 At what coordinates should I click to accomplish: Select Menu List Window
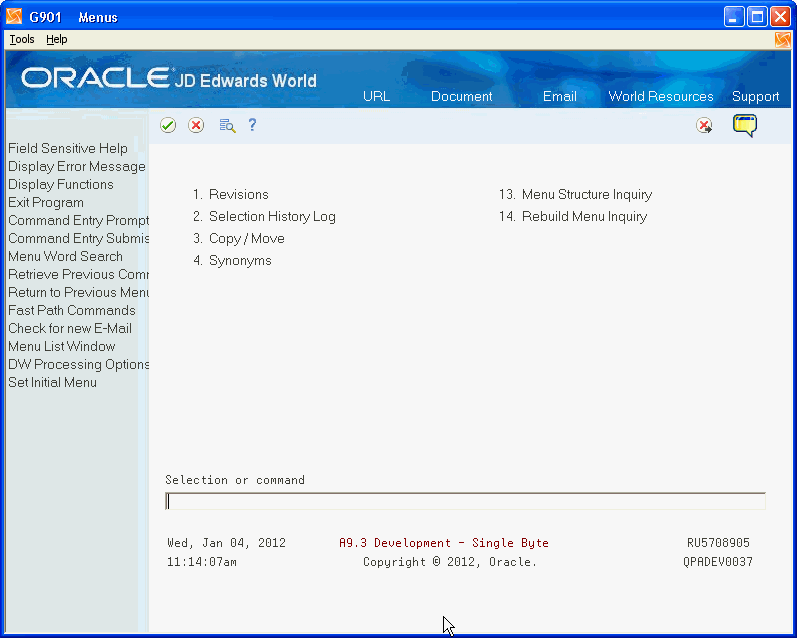62,346
